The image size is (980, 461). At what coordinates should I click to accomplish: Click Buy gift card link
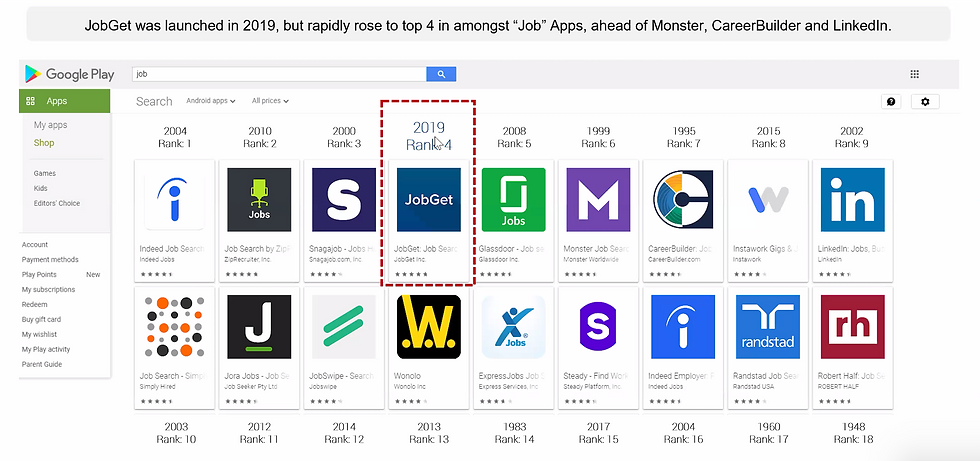coord(41,320)
